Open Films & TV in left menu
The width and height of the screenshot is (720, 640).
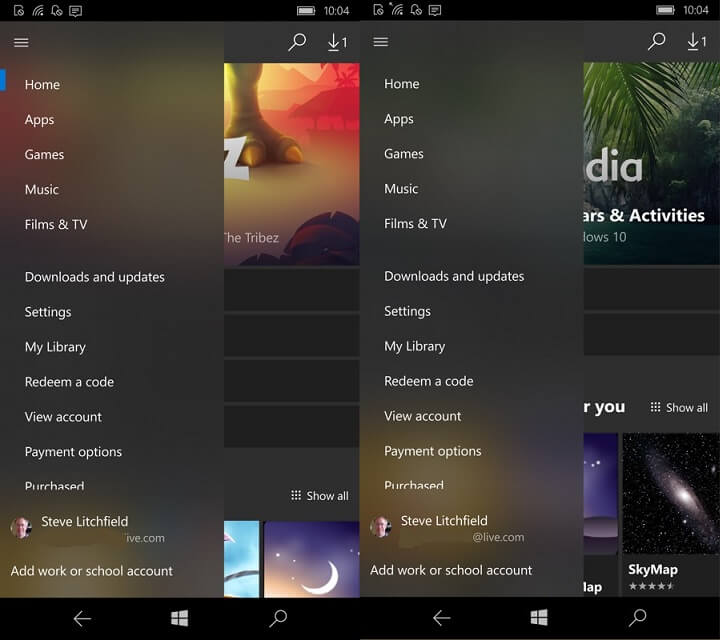tap(56, 225)
